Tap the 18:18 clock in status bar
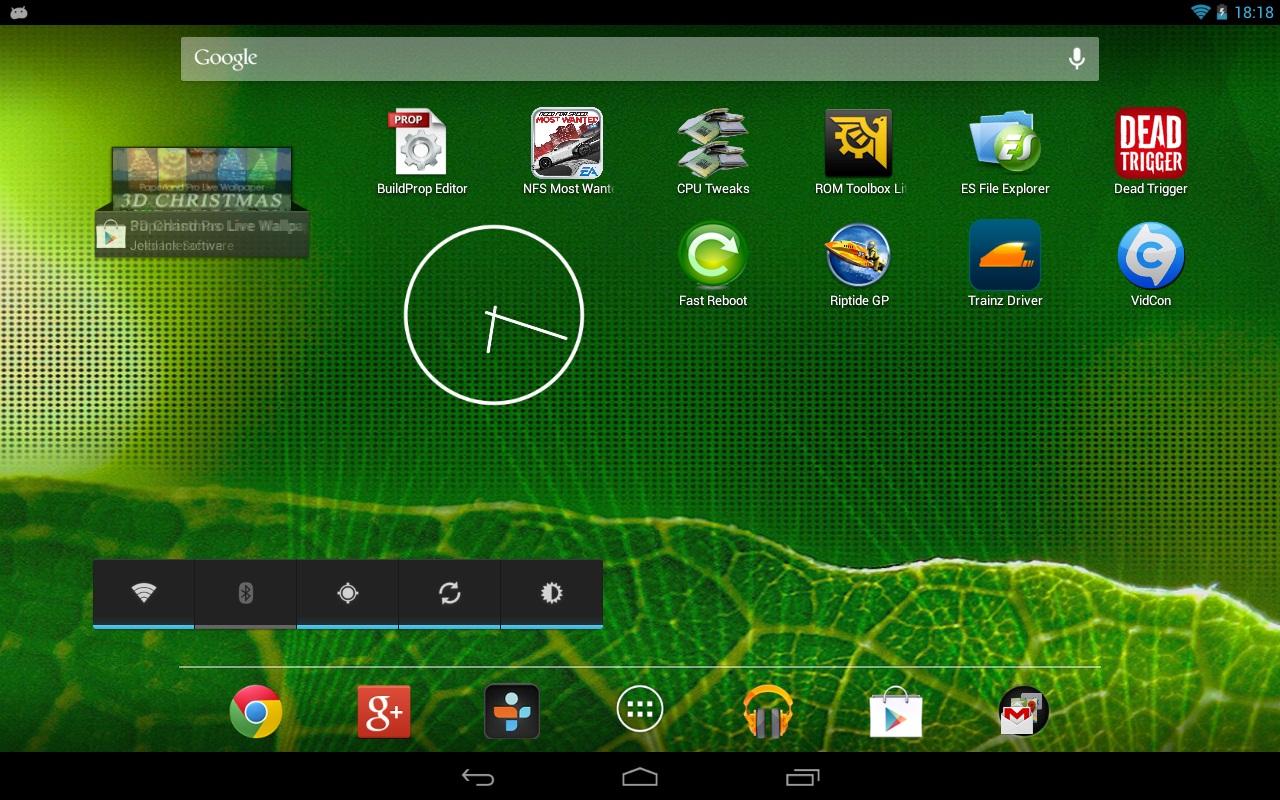Viewport: 1280px width, 800px height. point(1254,12)
